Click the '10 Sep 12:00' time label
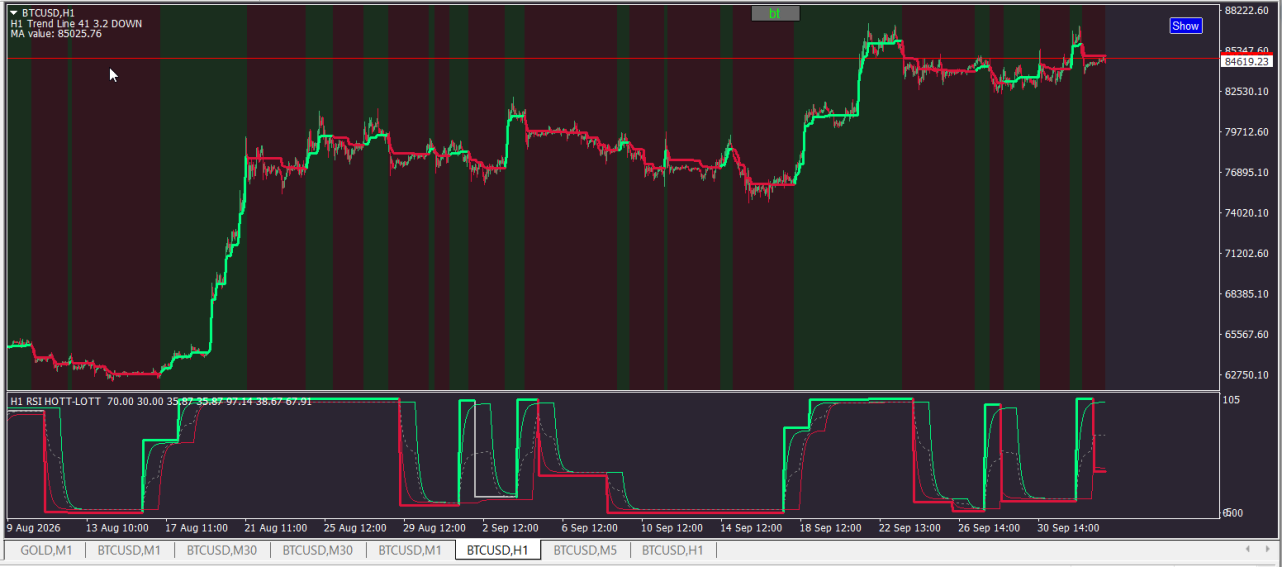 671,527
